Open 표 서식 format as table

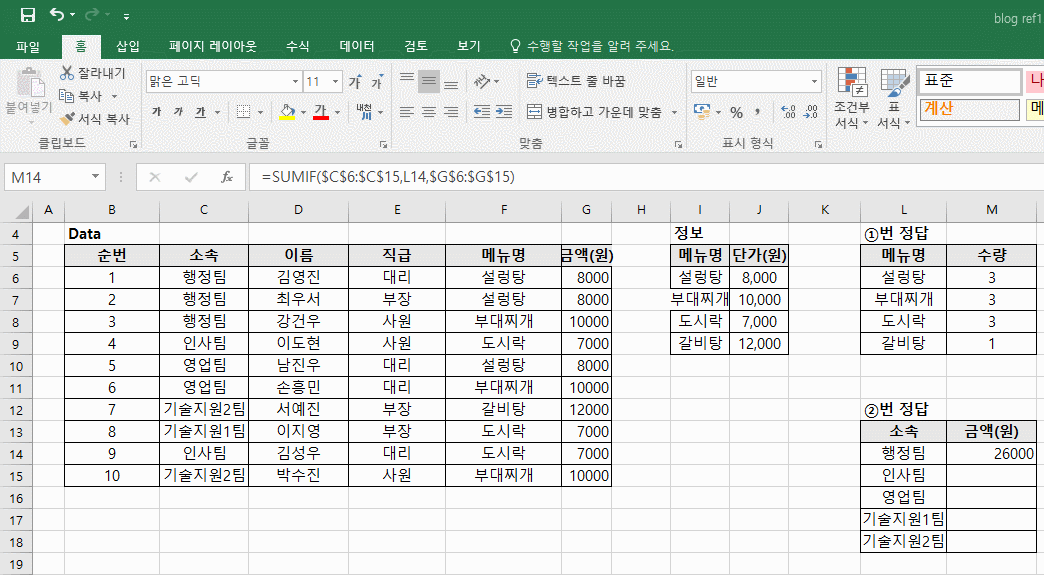[x=893, y=98]
